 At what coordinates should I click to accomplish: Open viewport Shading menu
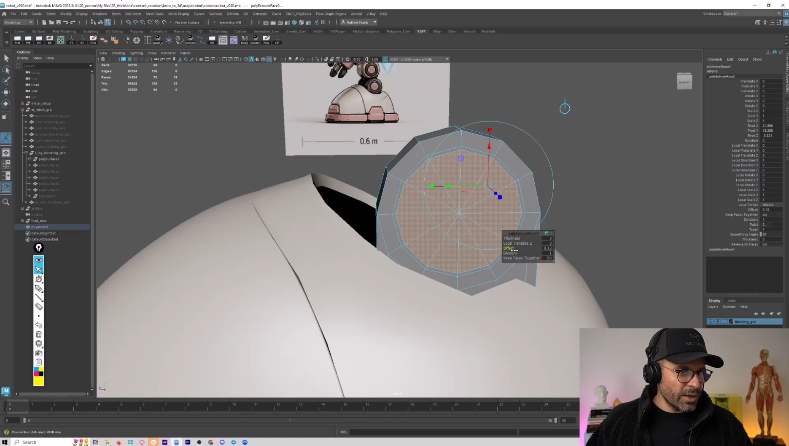pos(118,53)
